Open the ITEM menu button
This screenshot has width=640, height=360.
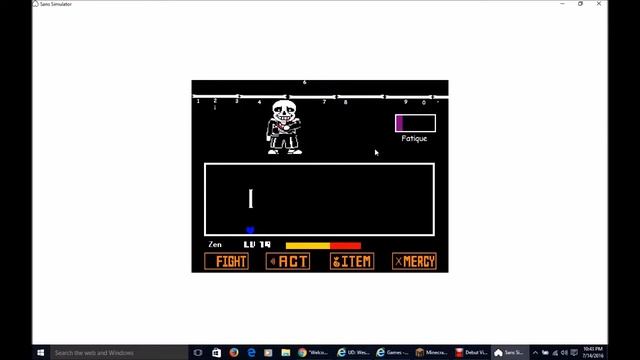[352, 261]
